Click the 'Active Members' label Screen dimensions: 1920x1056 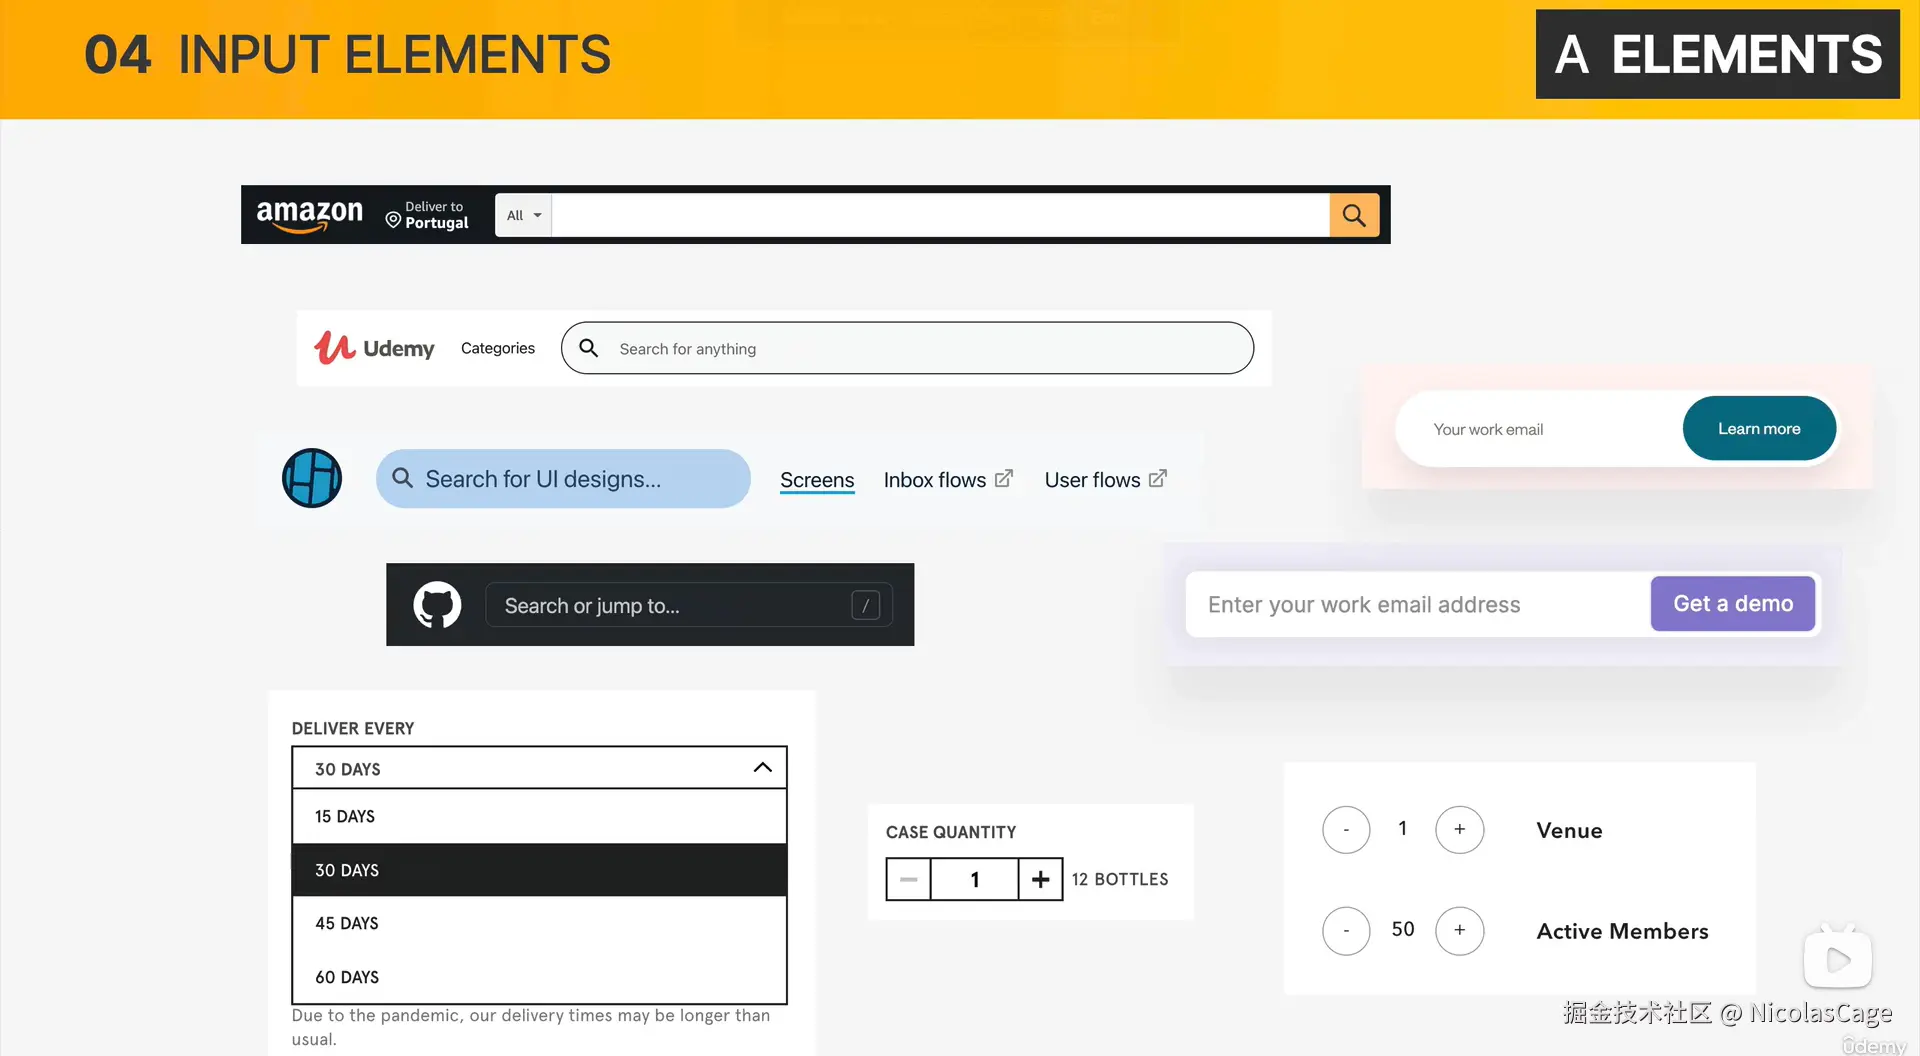coord(1622,931)
